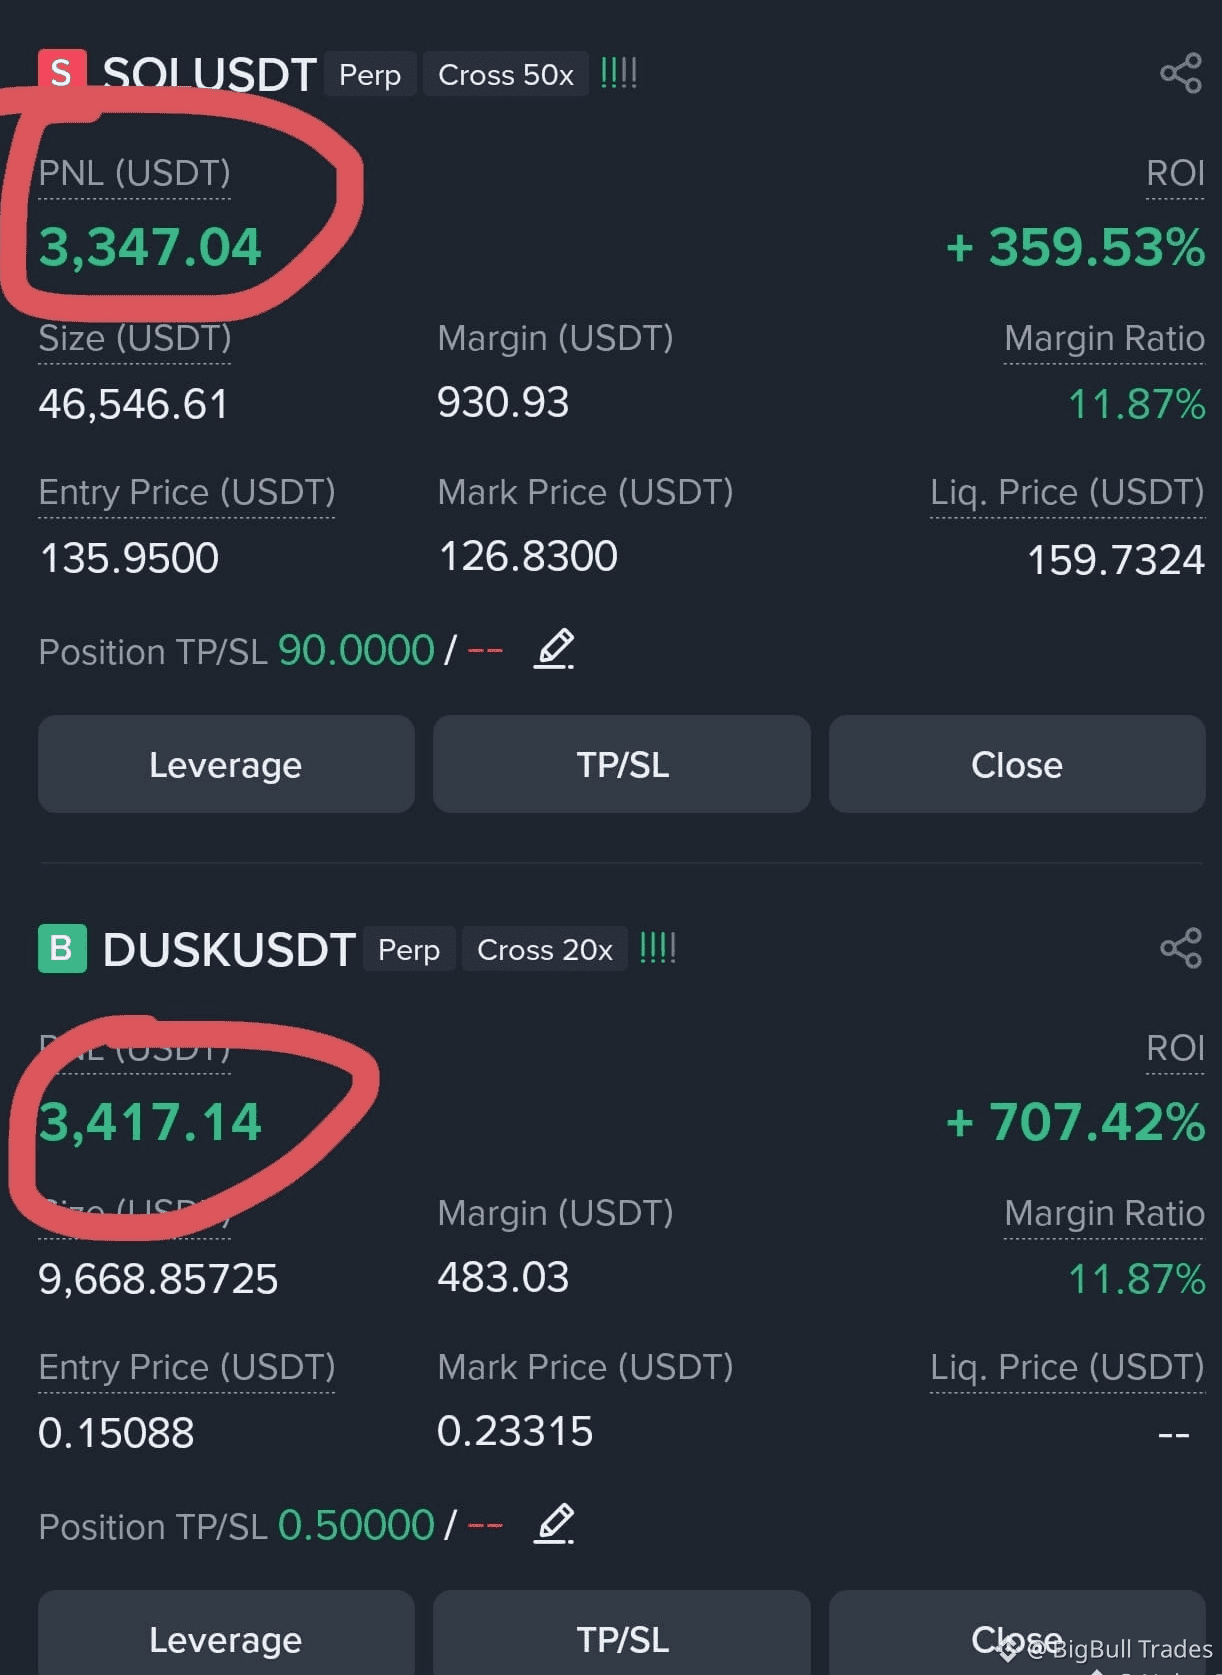Close the SOLUSDT position
The width and height of the screenshot is (1222, 1675).
pos(1017,764)
